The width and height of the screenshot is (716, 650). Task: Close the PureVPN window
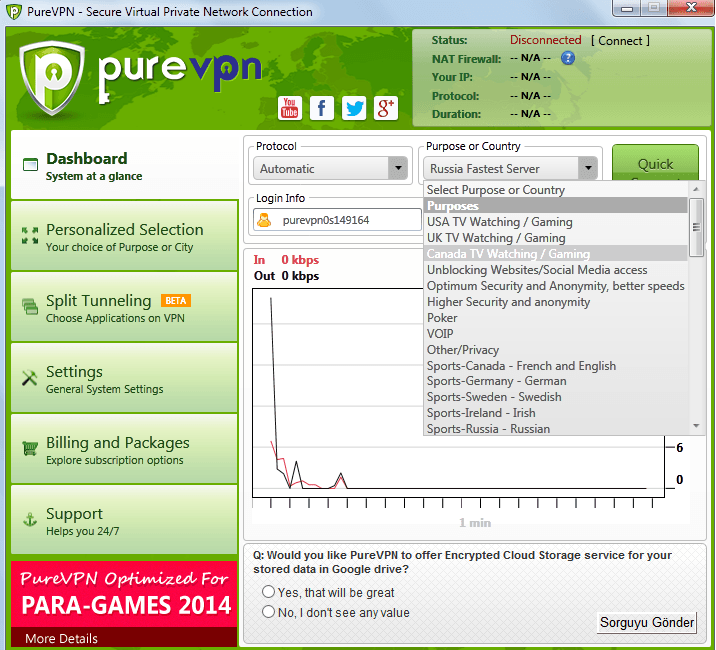coord(691,8)
